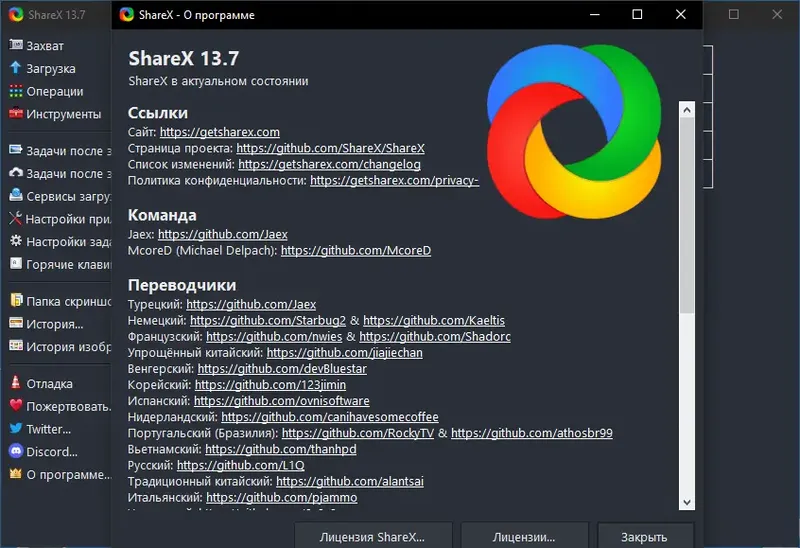This screenshot has width=800, height=548.
Task: Open the github.com/alantsai link
Action: point(349,481)
